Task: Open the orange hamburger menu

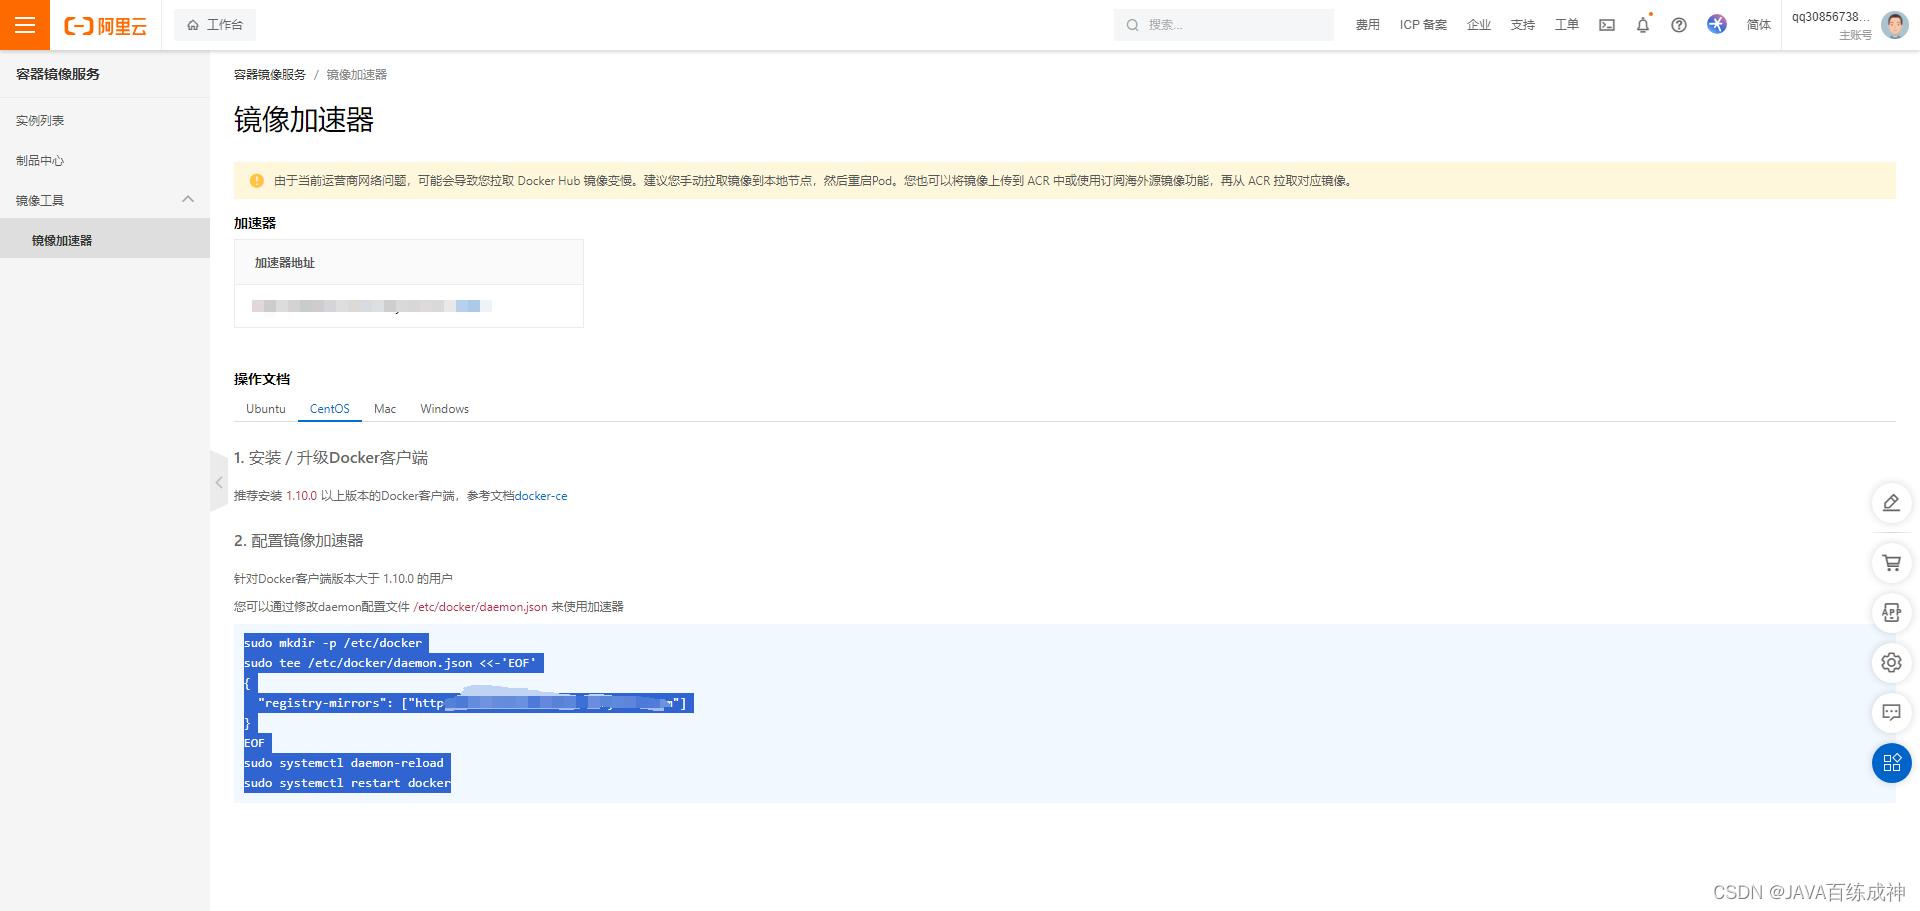Action: pyautogui.click(x=25, y=25)
